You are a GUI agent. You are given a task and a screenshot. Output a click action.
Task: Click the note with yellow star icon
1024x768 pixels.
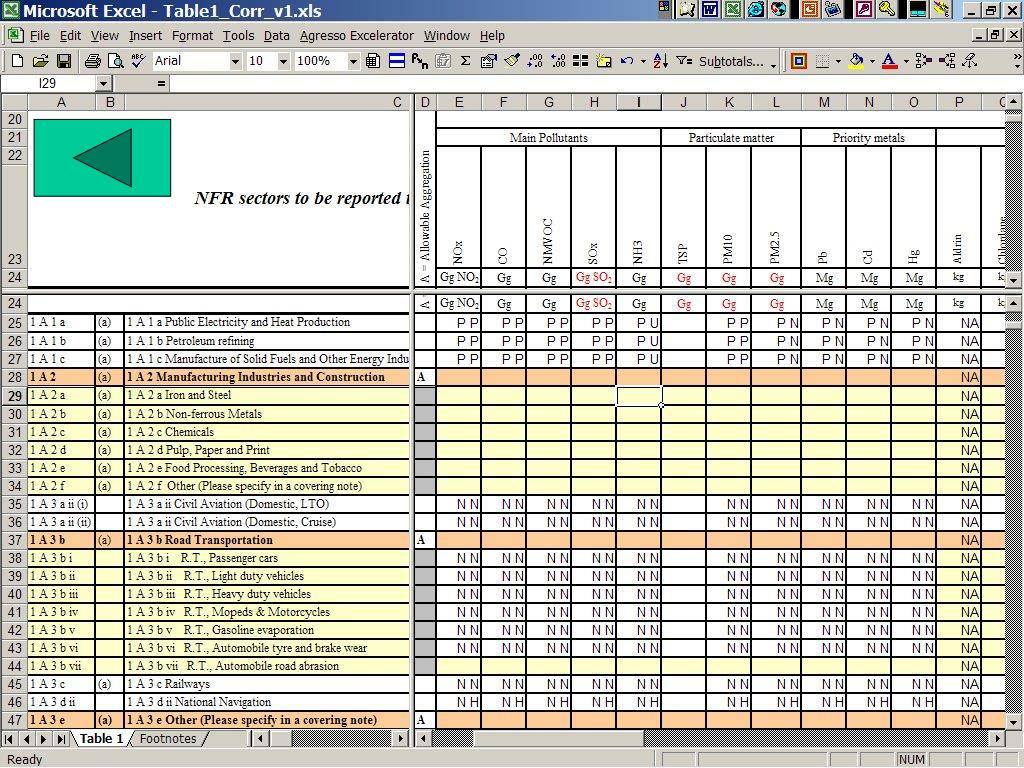tap(603, 61)
